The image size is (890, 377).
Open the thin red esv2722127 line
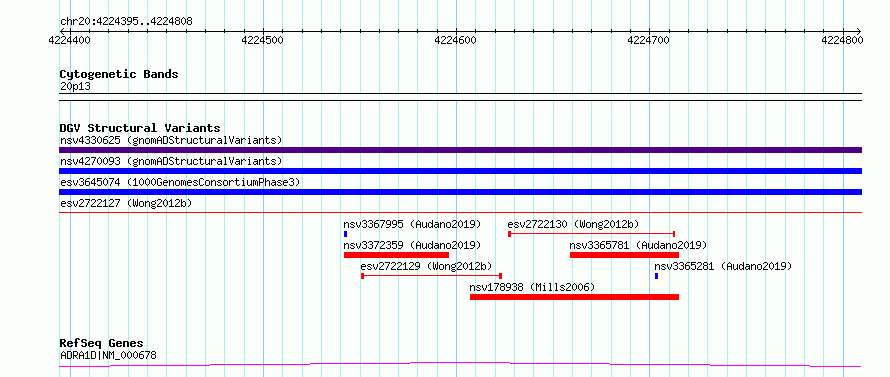[460, 212]
